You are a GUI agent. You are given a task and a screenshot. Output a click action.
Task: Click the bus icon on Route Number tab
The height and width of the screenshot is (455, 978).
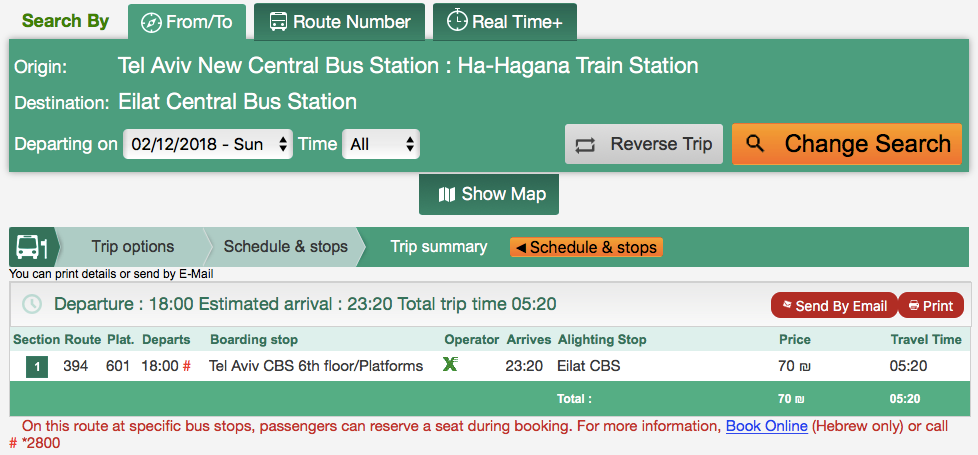[x=278, y=22]
